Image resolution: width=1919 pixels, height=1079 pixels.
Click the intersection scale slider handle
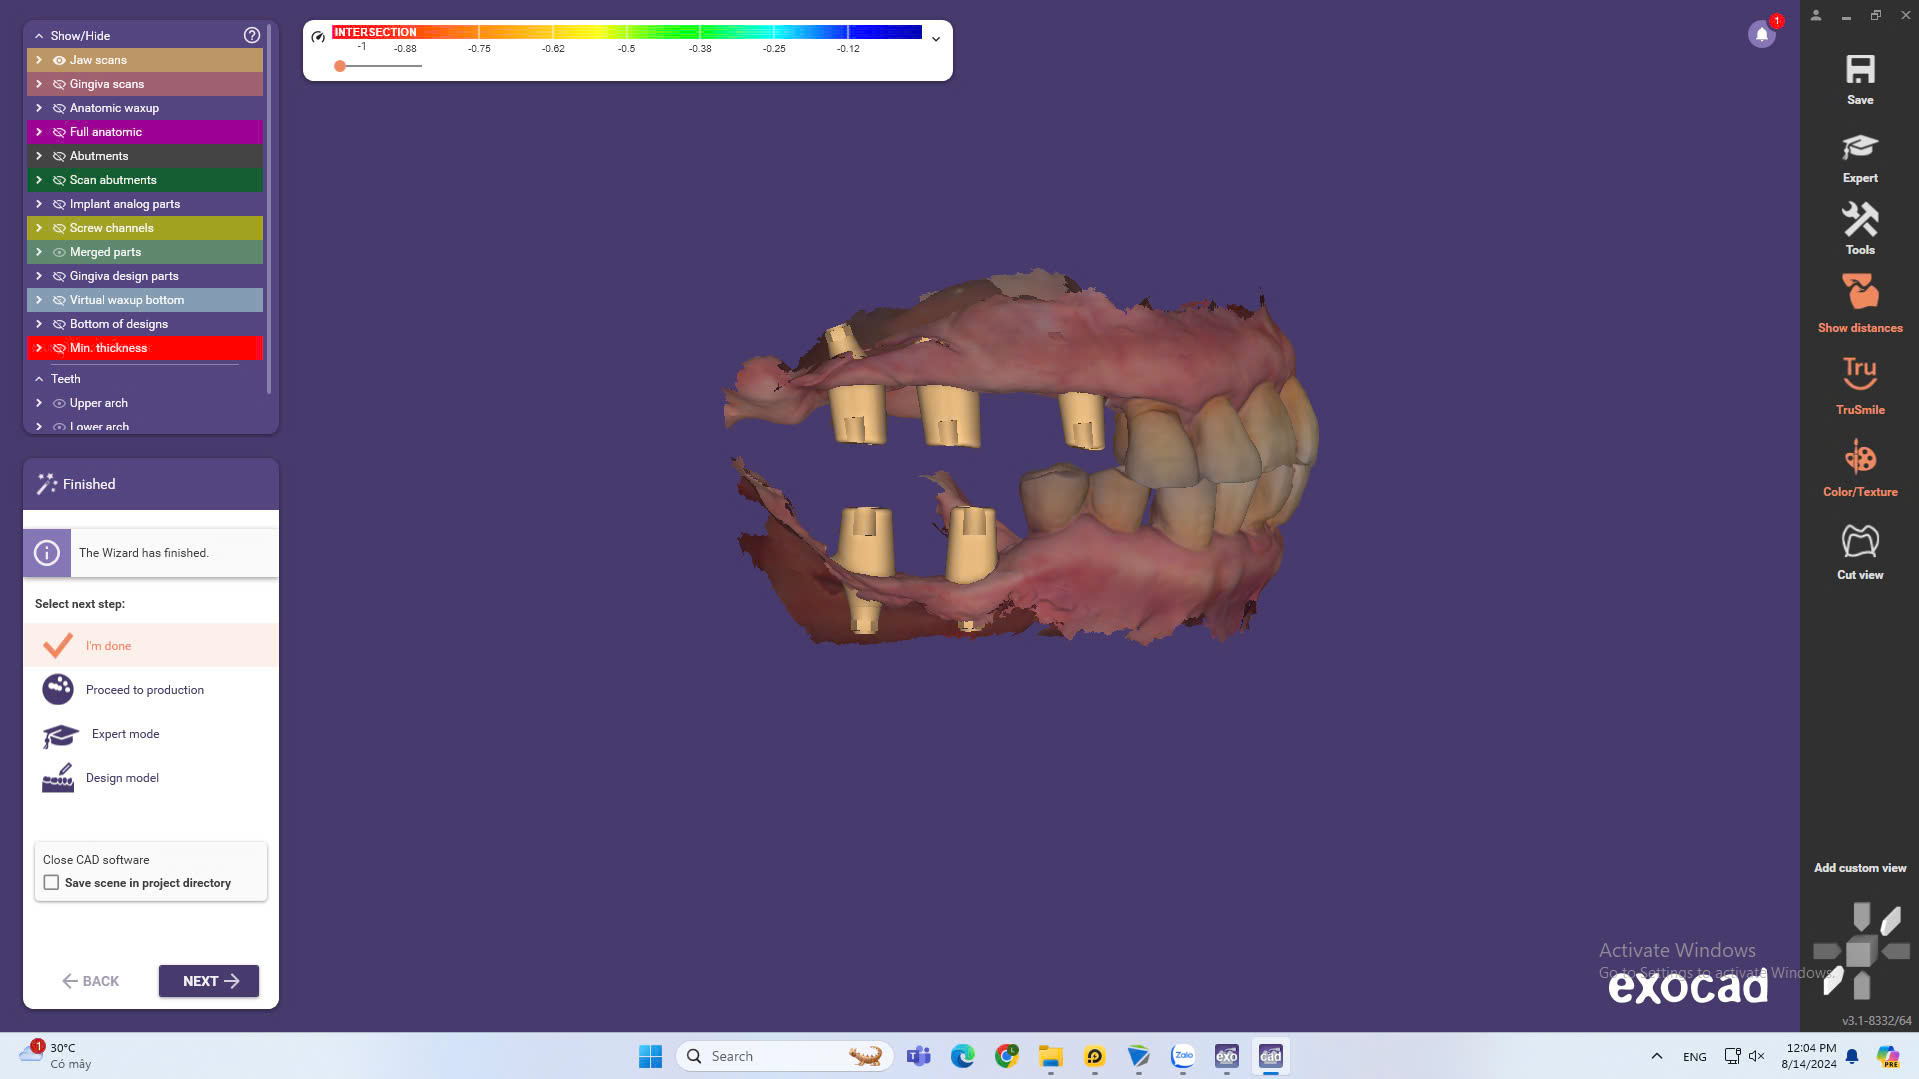(340, 66)
